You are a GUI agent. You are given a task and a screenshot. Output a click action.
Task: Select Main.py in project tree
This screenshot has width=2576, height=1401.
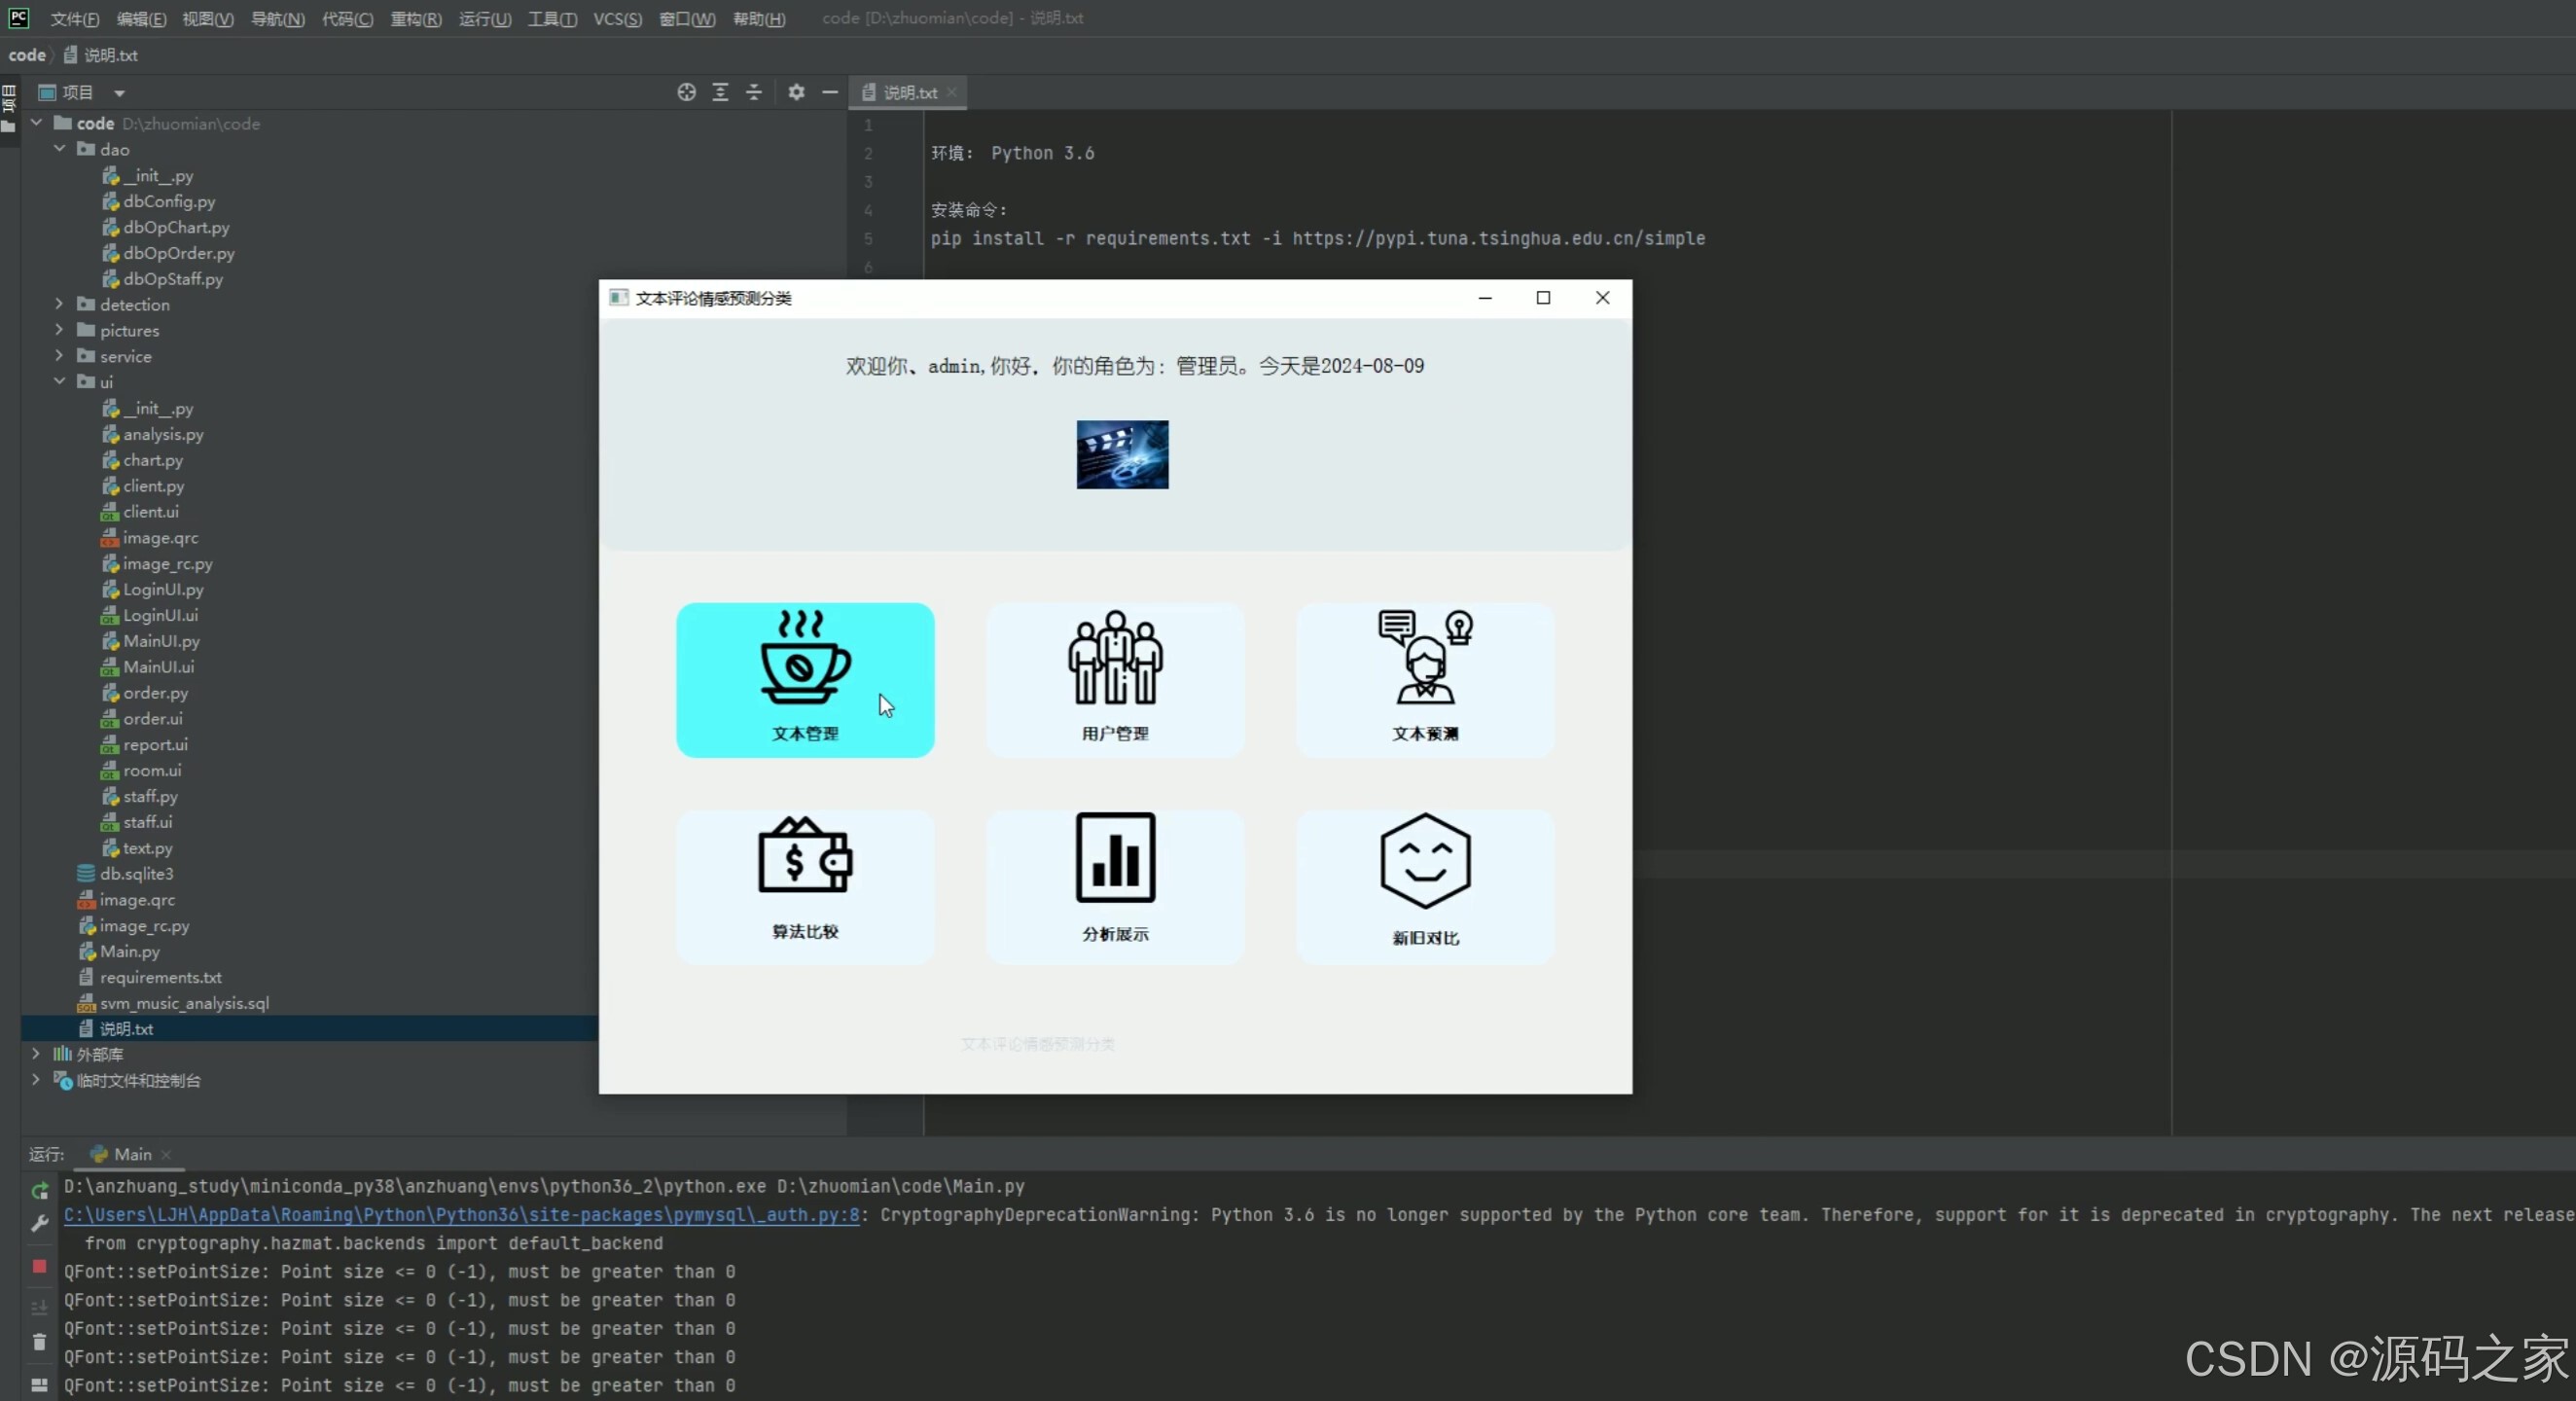click(129, 951)
